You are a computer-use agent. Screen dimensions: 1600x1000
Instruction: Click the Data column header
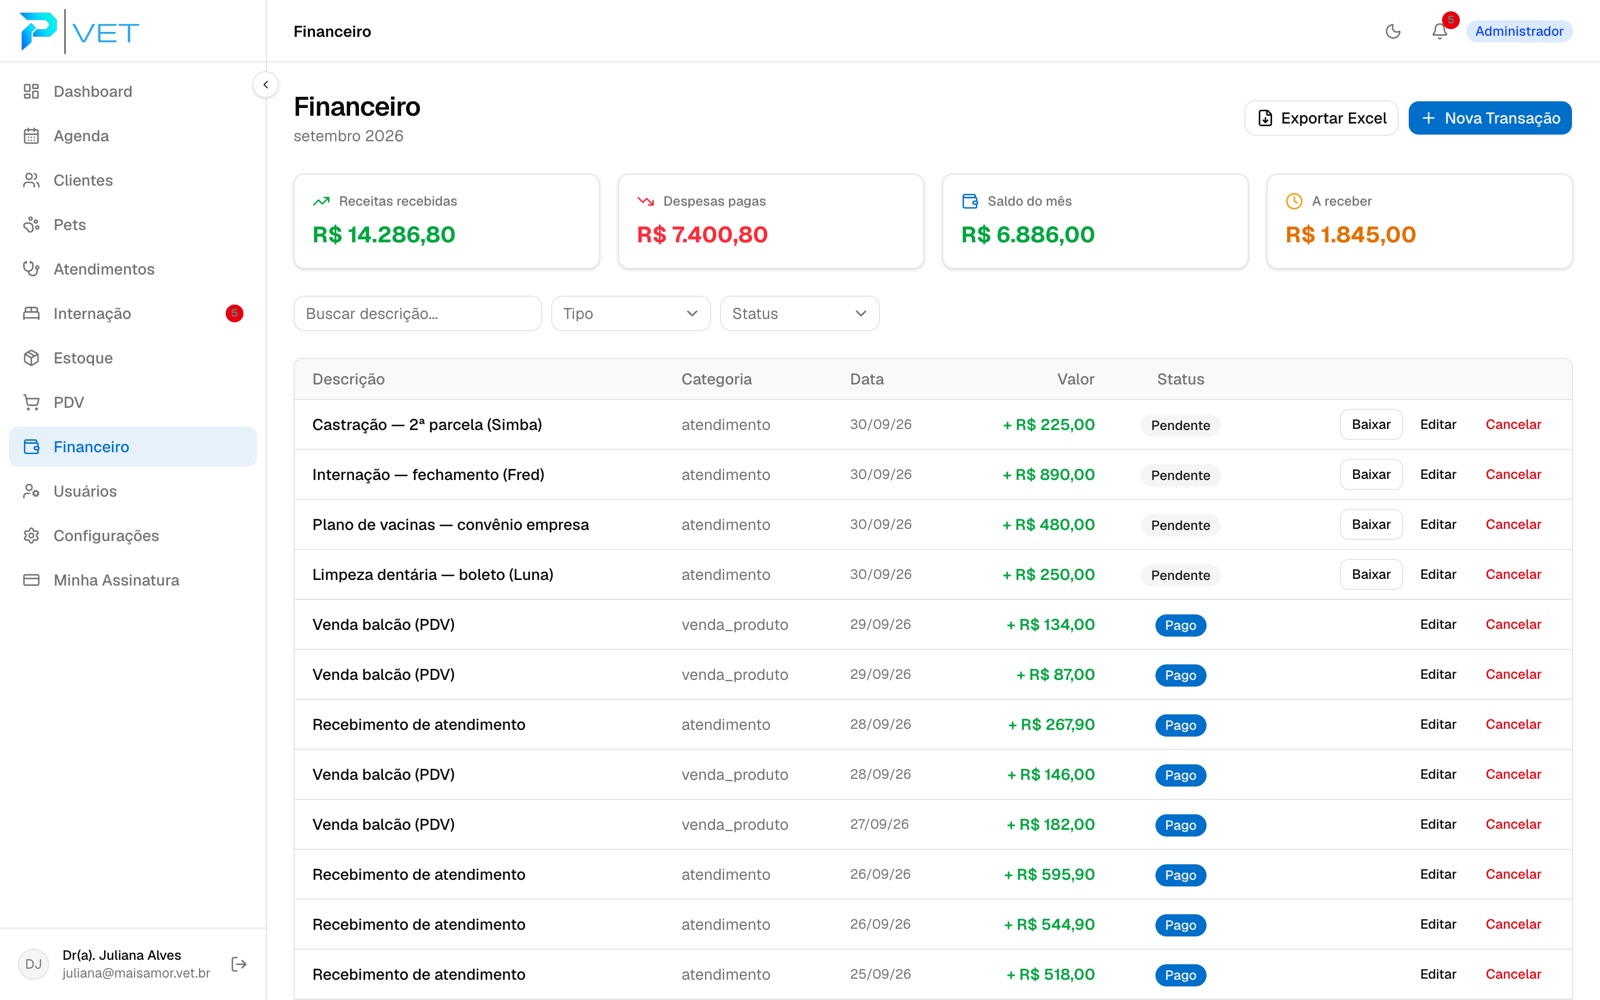[x=867, y=379]
